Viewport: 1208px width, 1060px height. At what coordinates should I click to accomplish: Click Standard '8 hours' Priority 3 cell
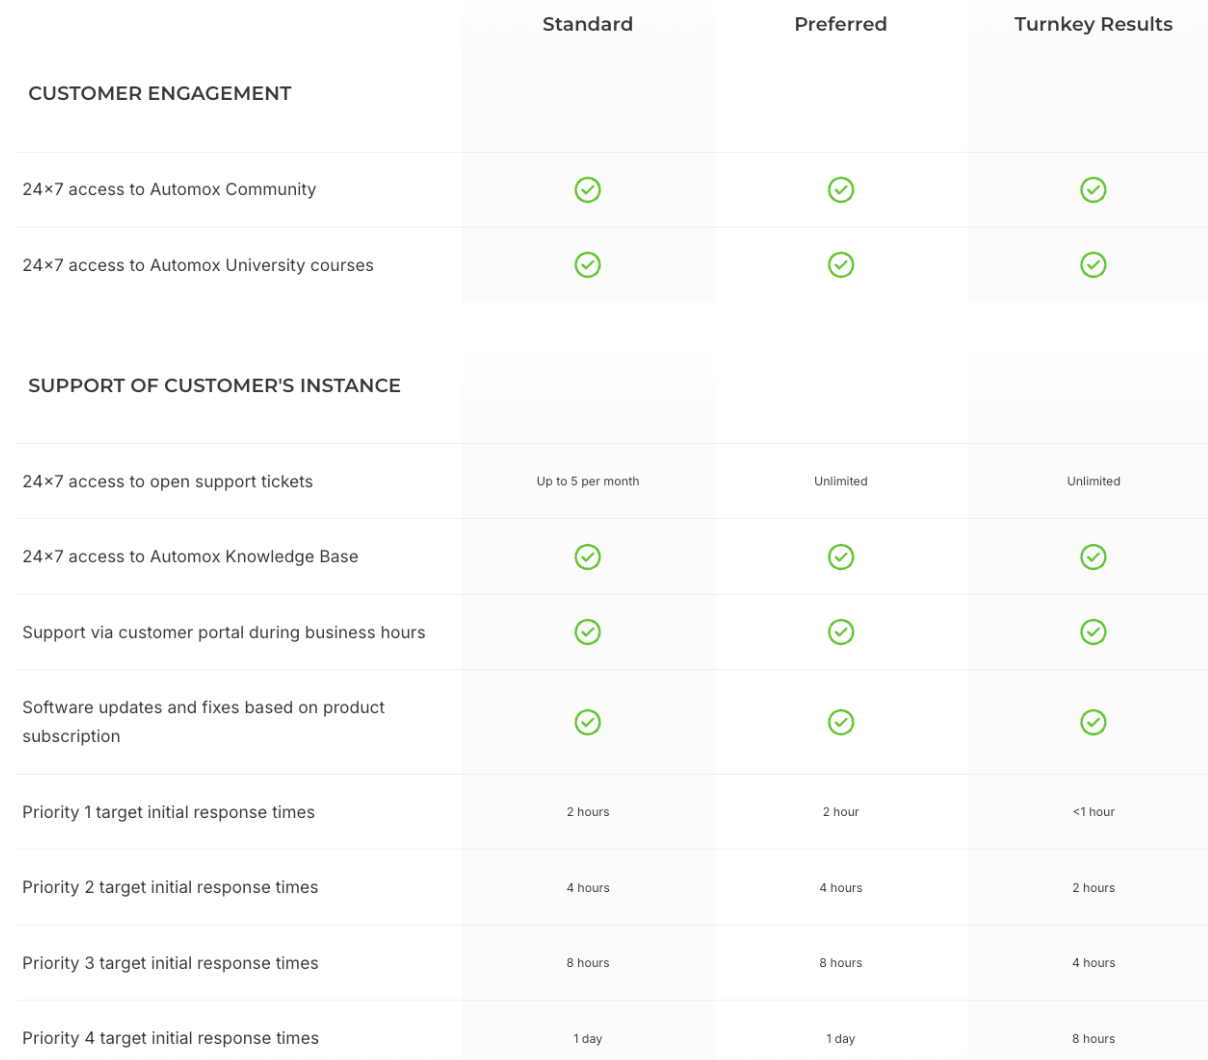588,963
